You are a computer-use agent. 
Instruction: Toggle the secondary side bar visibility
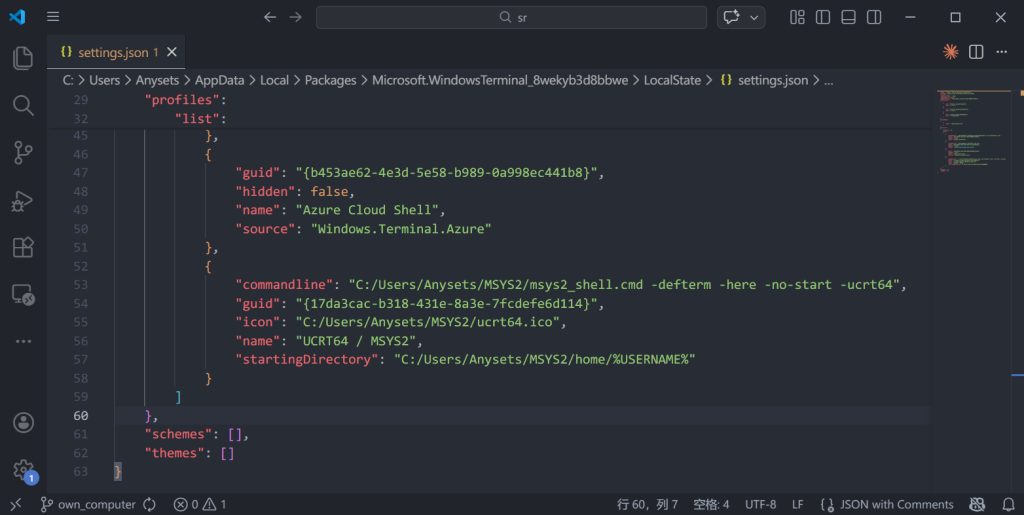[x=875, y=17]
